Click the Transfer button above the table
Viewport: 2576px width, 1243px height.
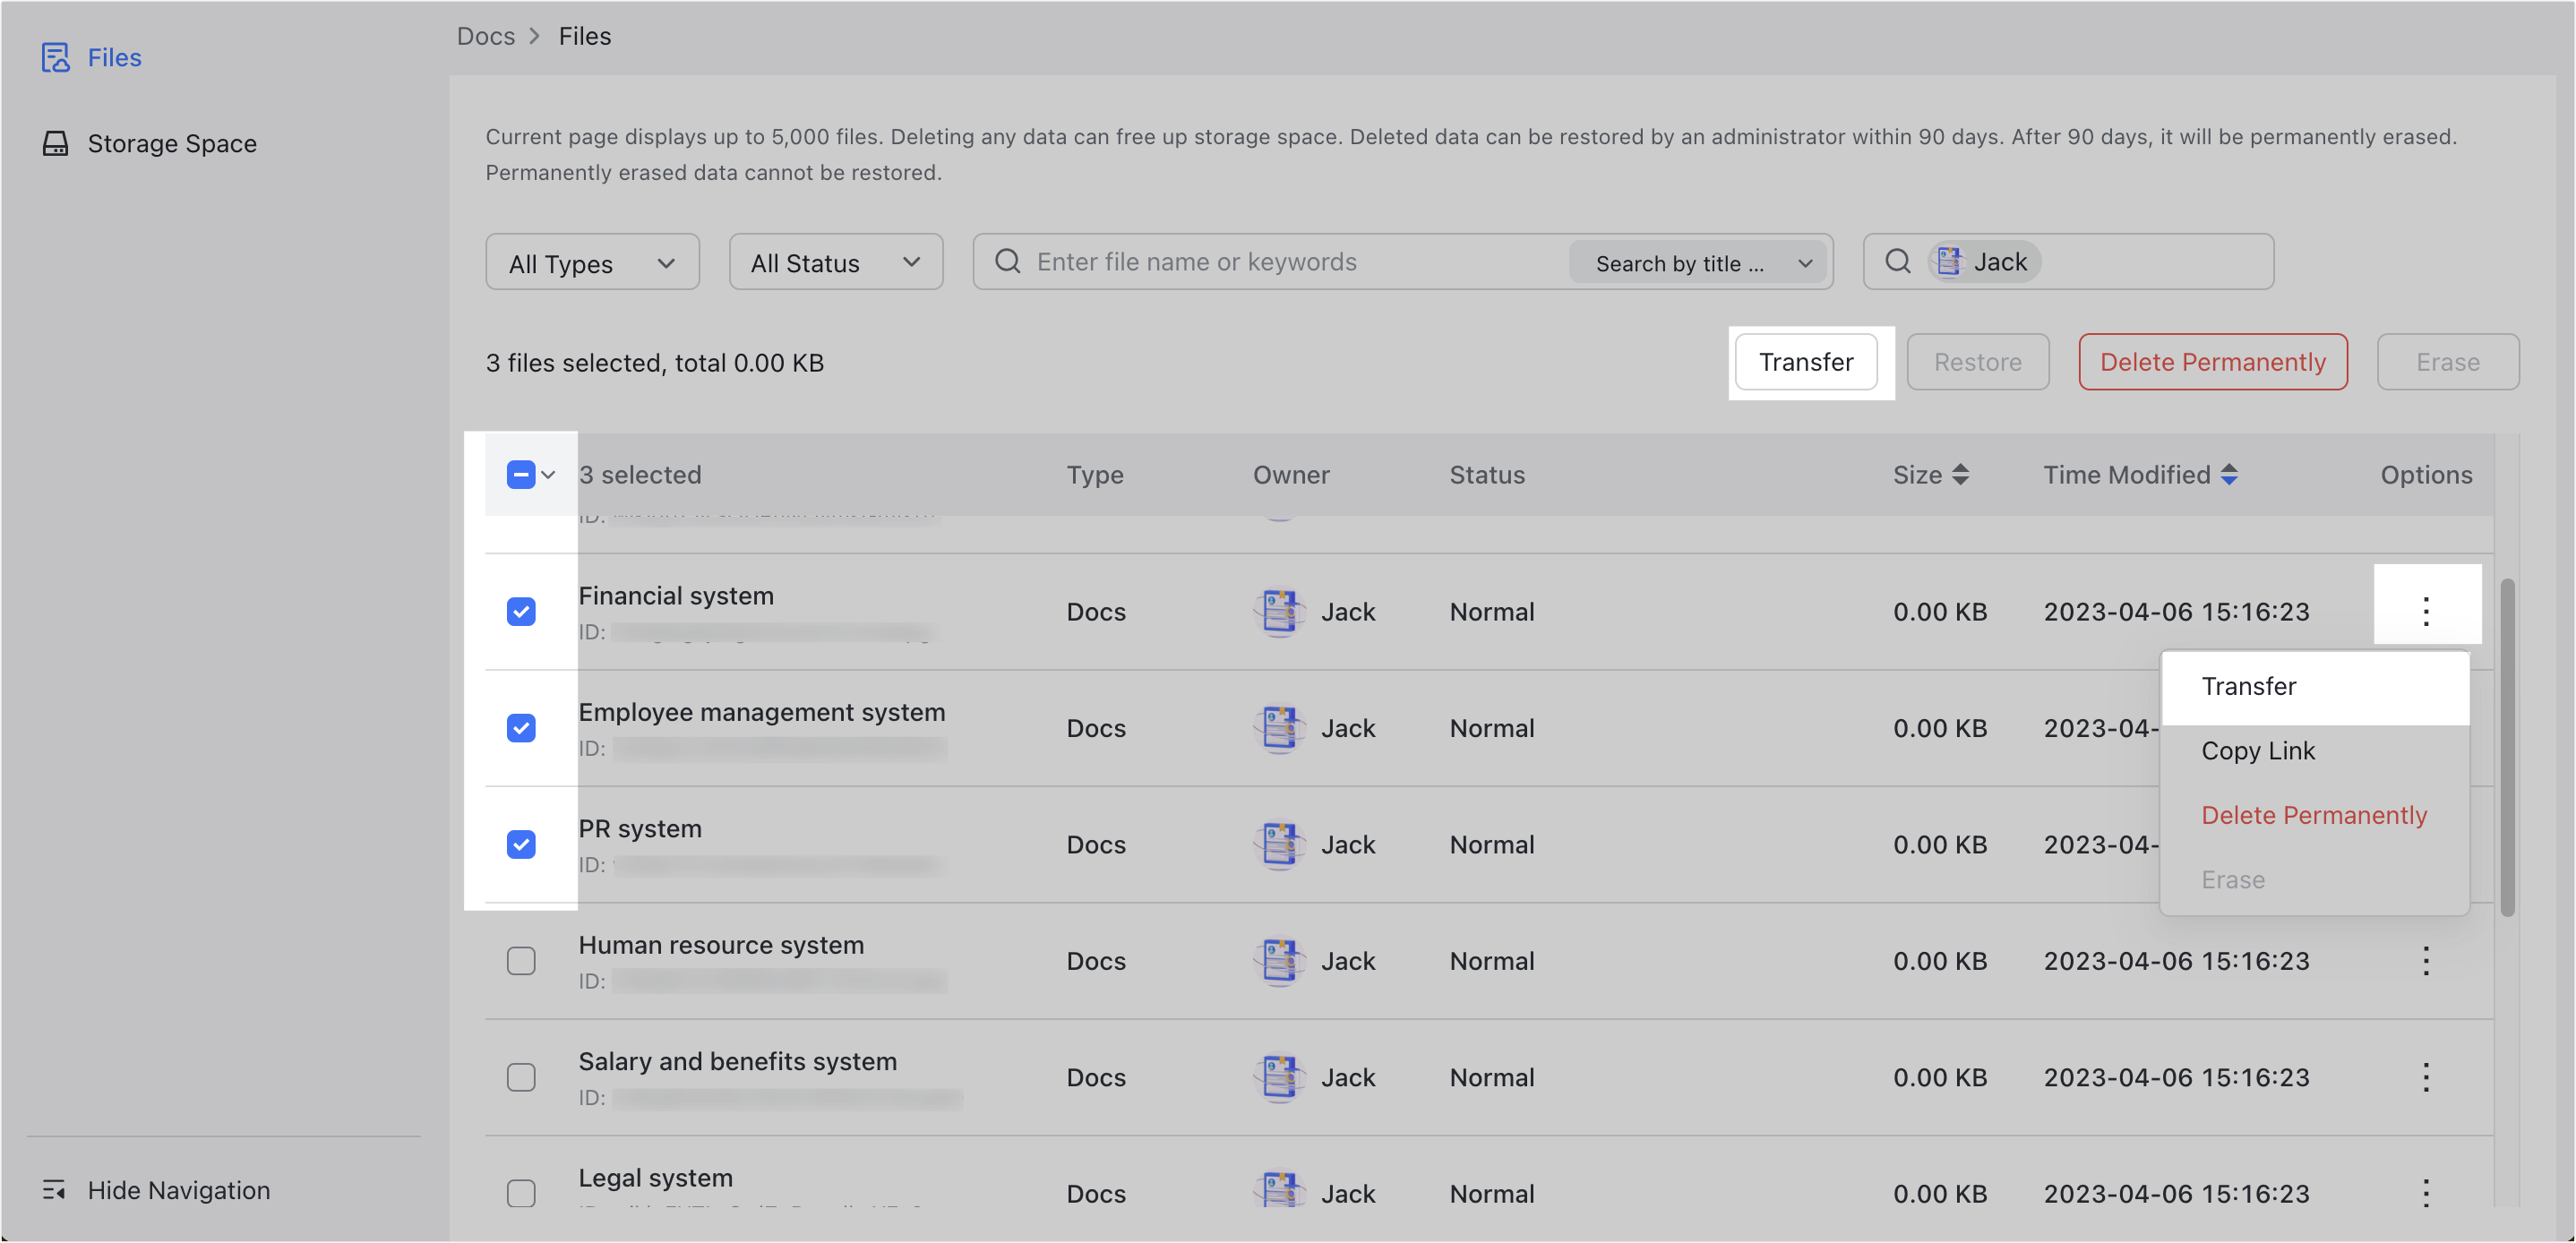(1806, 362)
